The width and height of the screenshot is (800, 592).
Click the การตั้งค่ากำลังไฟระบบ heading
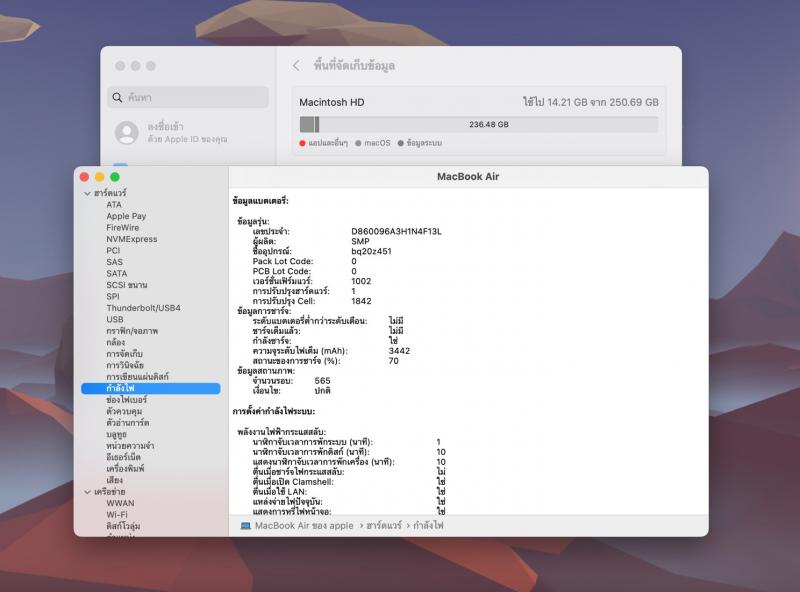coord(274,411)
